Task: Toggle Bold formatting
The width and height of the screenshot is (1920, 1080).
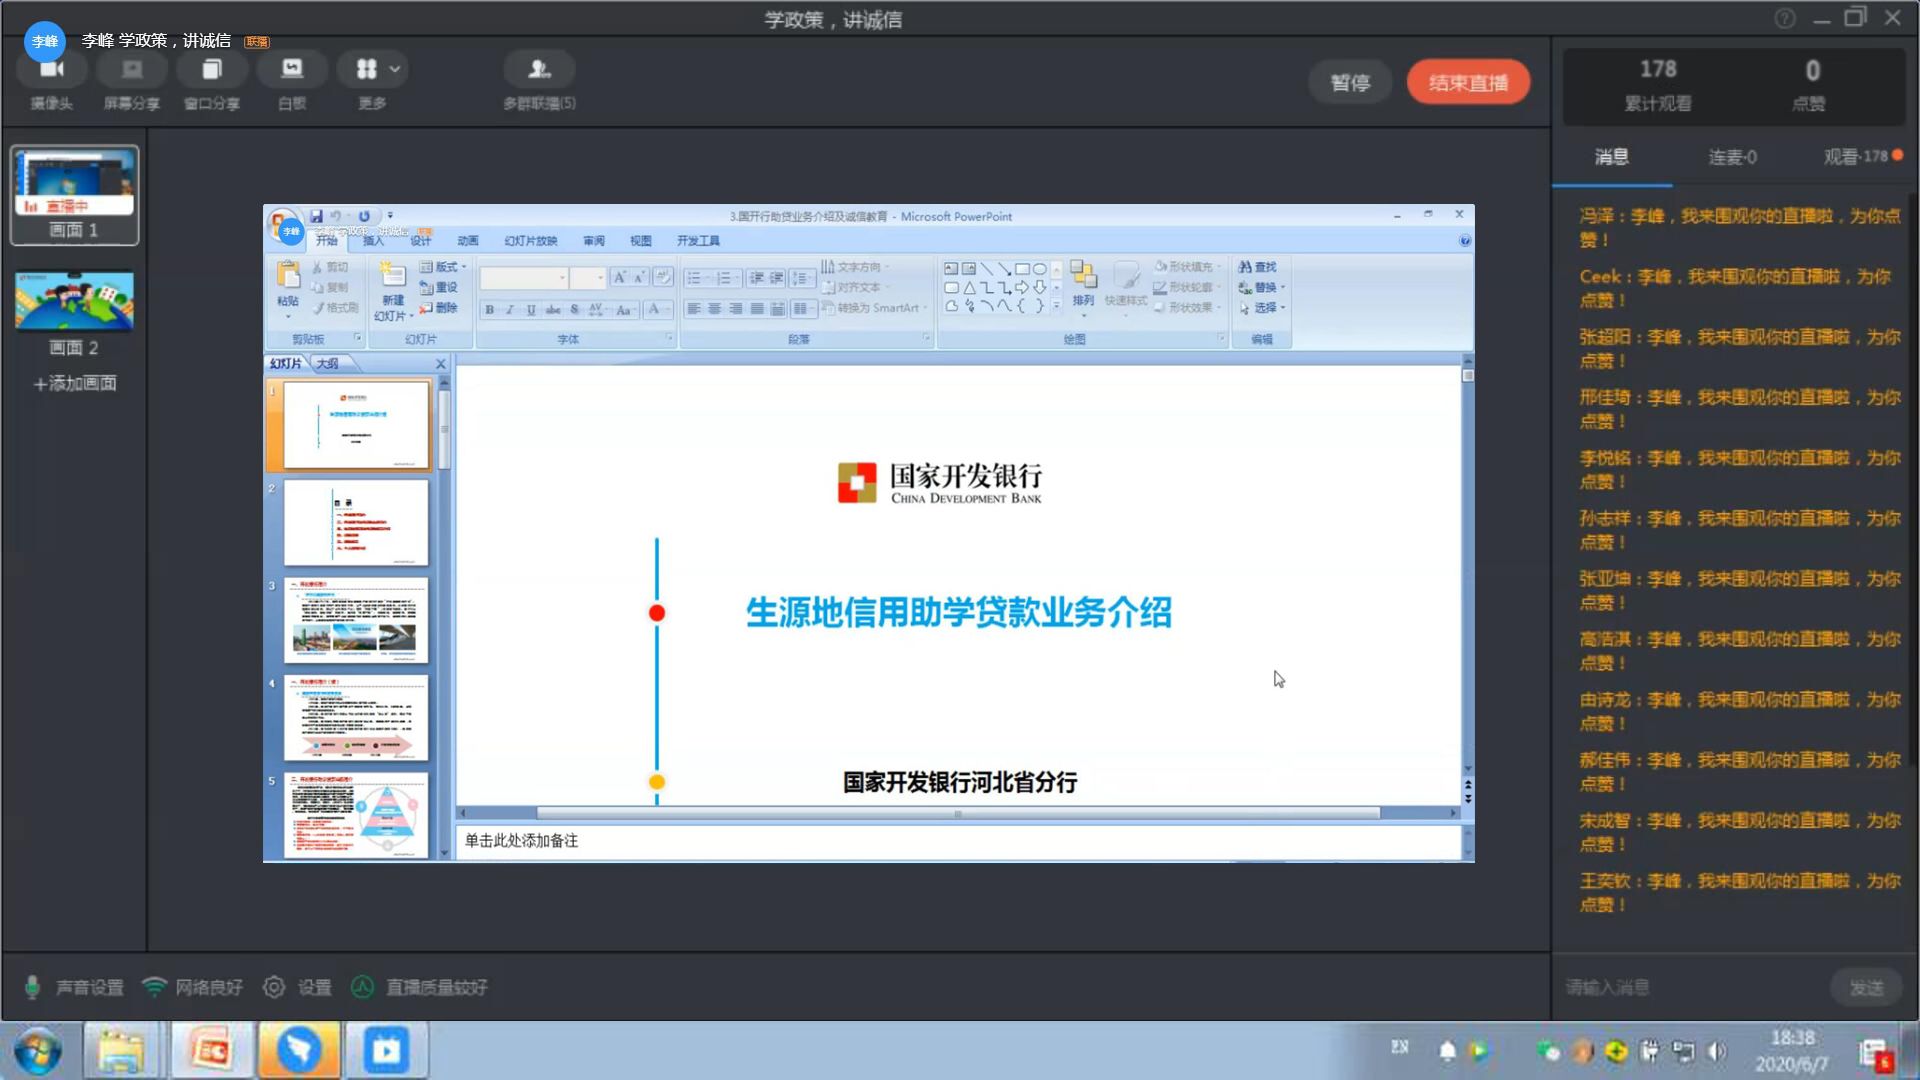Action: pos(489,310)
